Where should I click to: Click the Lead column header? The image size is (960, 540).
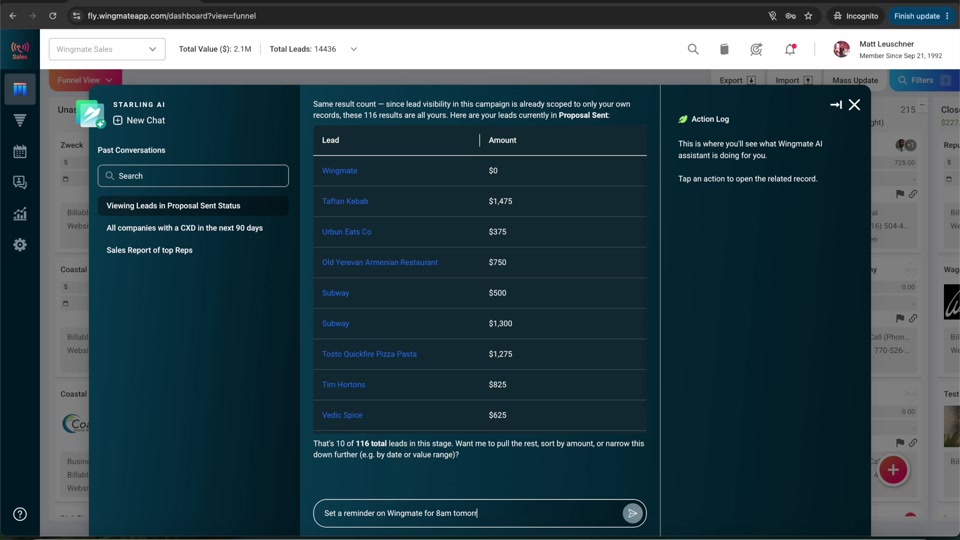331,140
